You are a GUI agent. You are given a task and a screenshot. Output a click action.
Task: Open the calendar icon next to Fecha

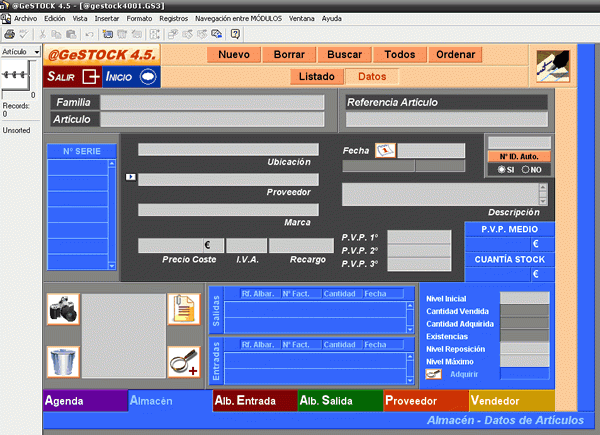(x=385, y=150)
